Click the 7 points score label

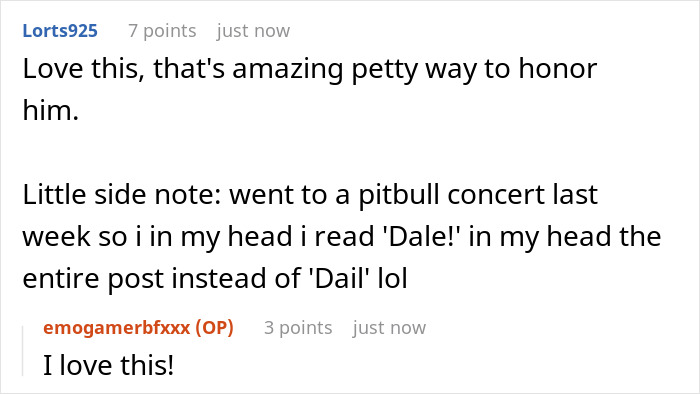[162, 31]
